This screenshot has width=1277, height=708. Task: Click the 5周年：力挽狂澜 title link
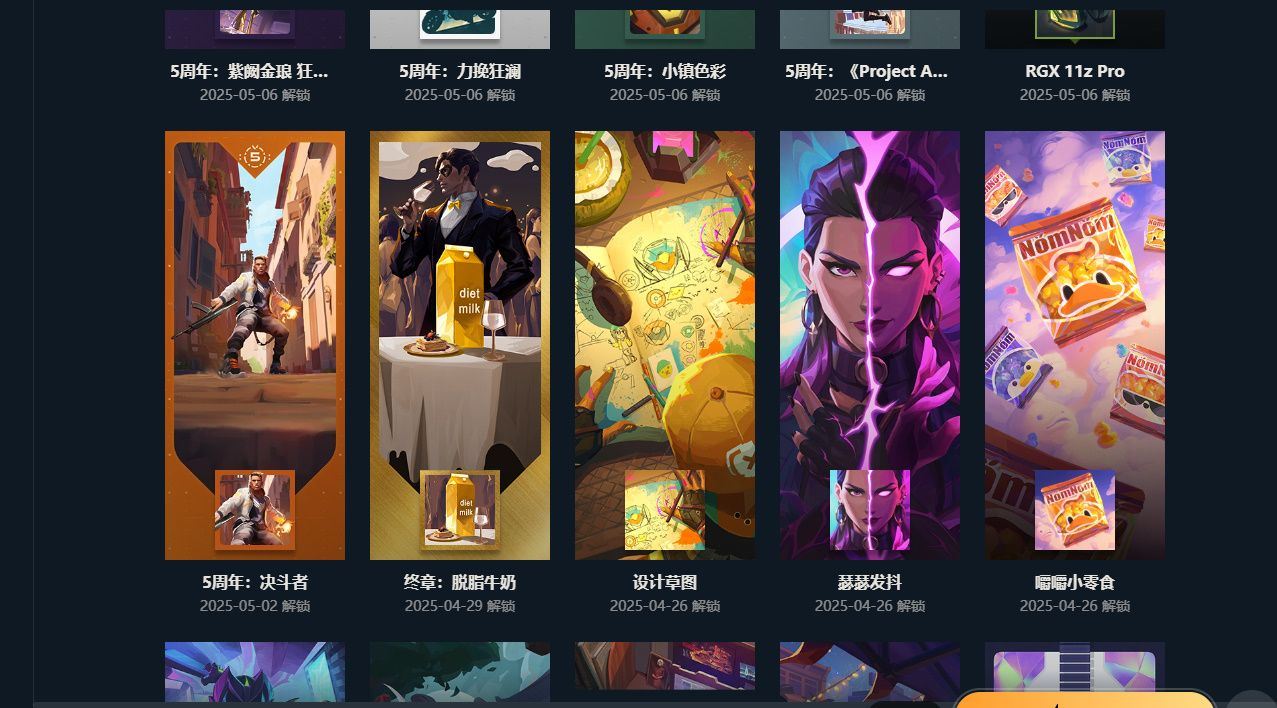tap(460, 71)
